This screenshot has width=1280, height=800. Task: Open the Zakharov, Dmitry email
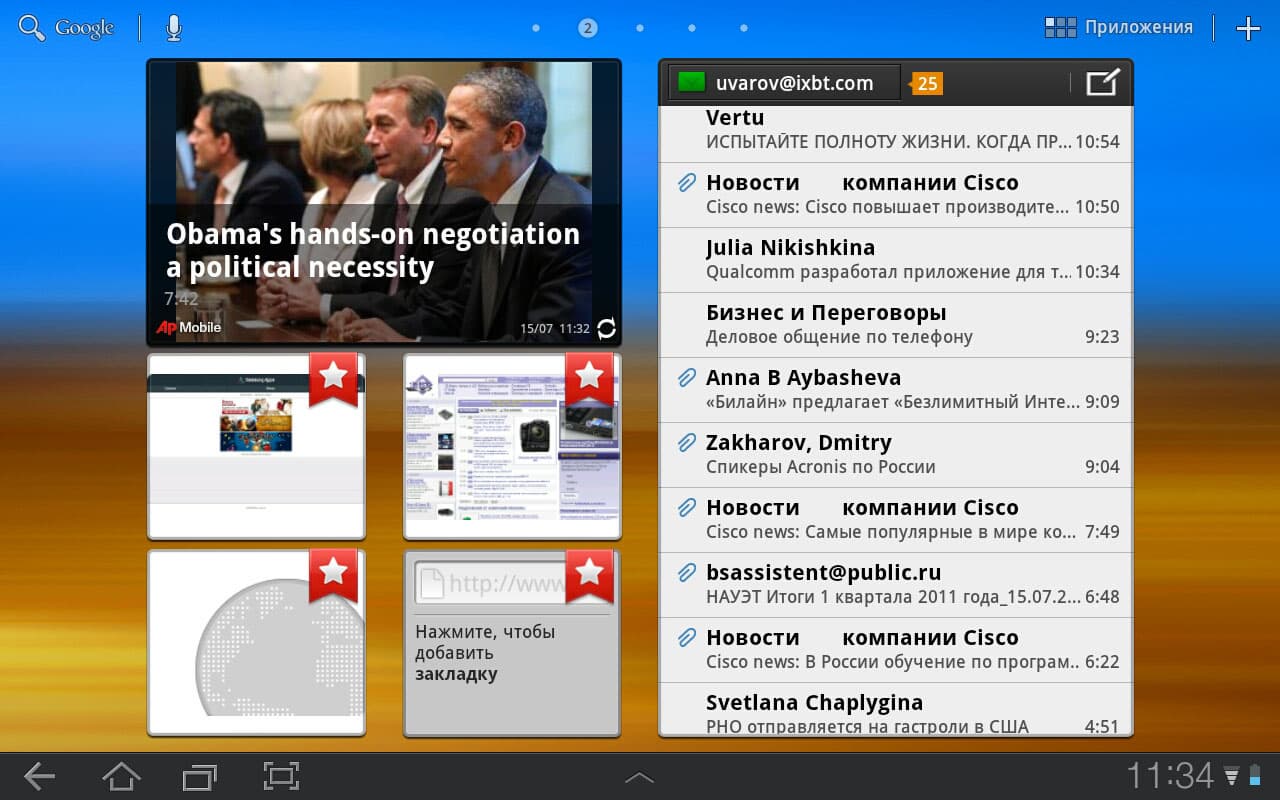895,455
